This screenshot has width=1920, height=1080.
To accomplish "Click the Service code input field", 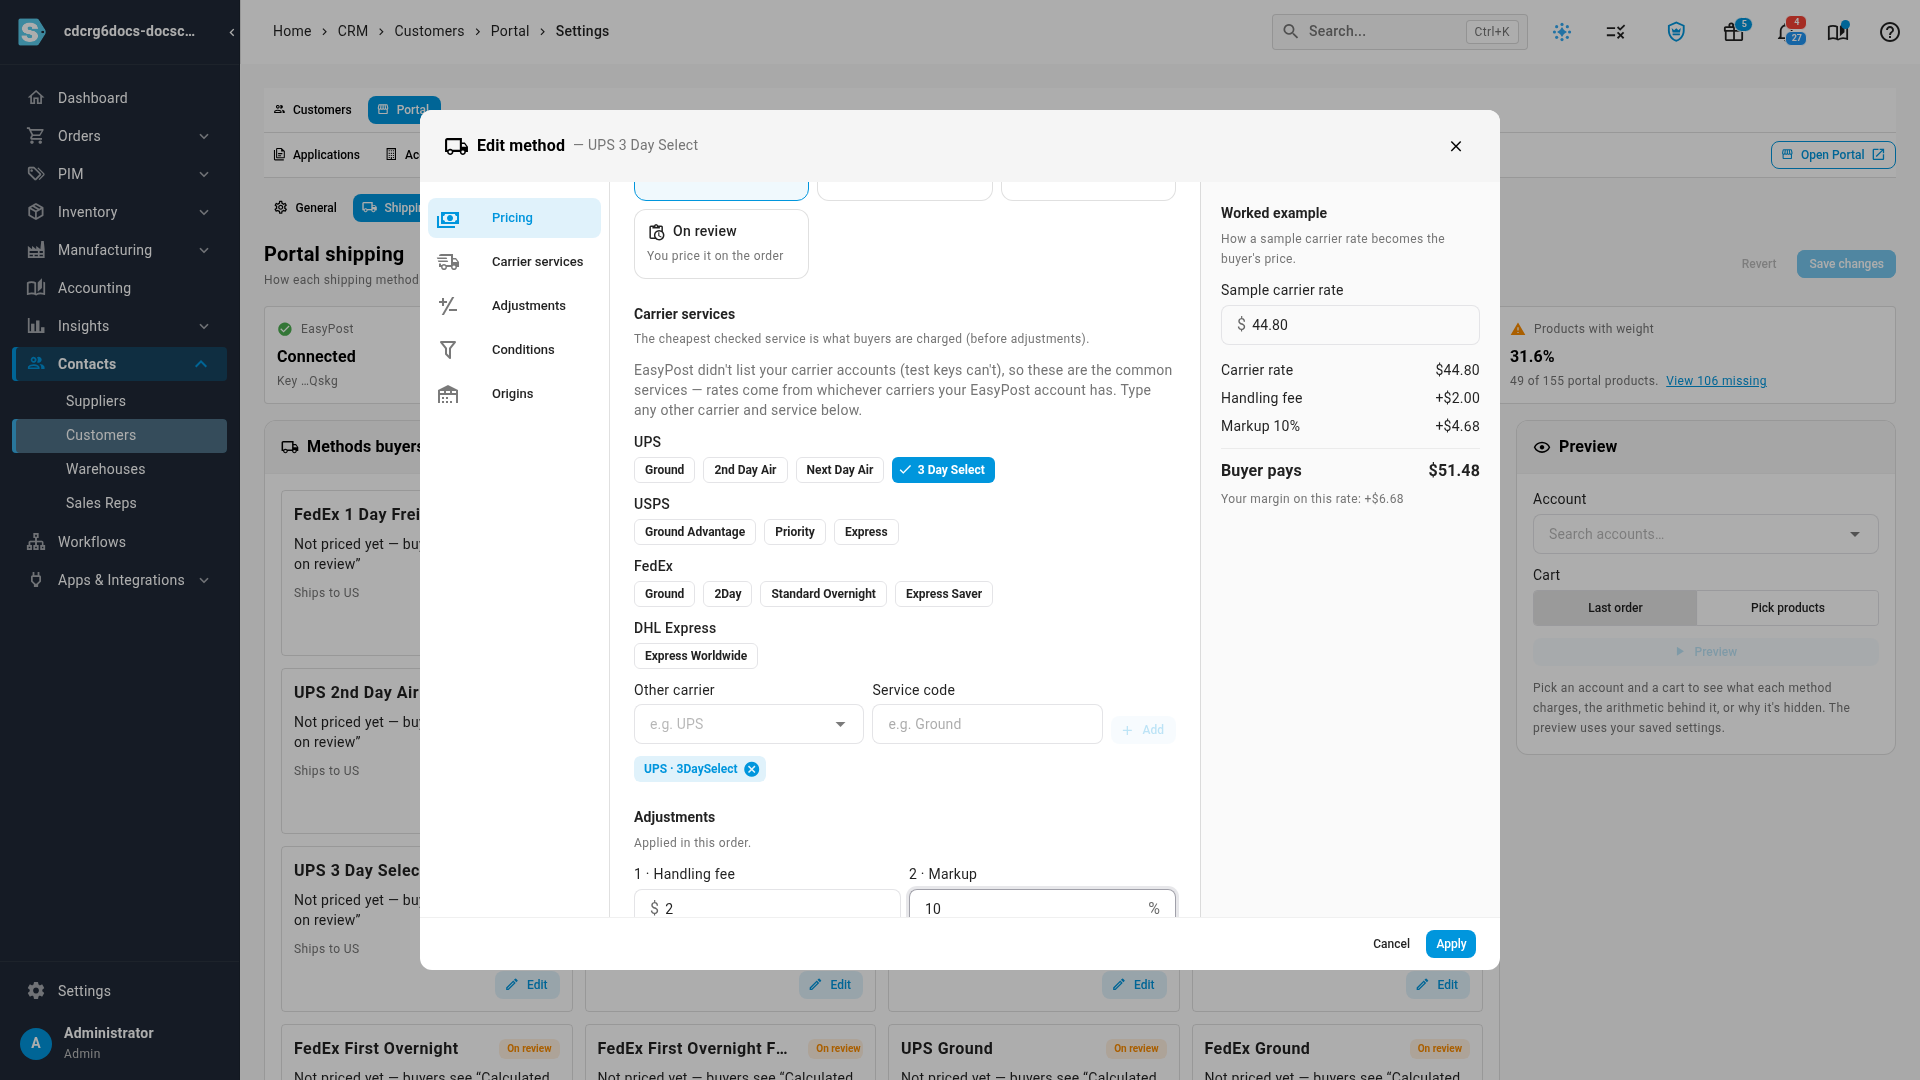I will pos(987,724).
